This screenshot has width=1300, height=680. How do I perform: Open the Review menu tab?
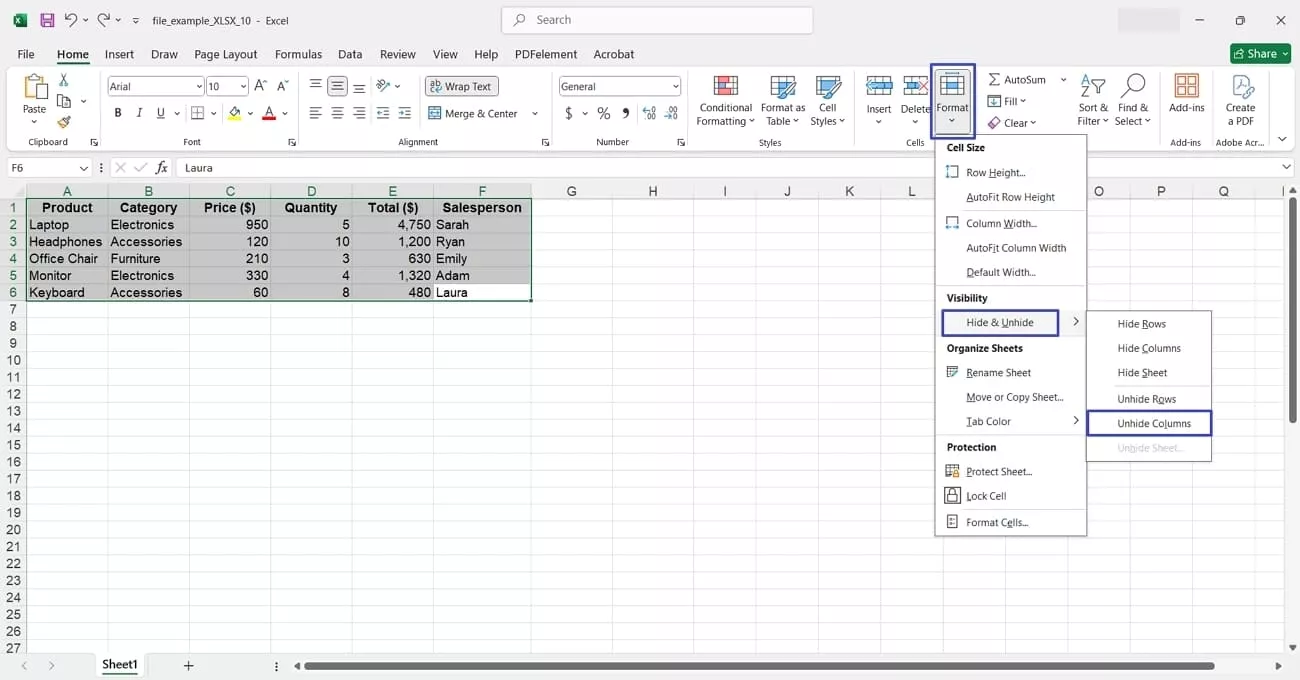coord(397,54)
